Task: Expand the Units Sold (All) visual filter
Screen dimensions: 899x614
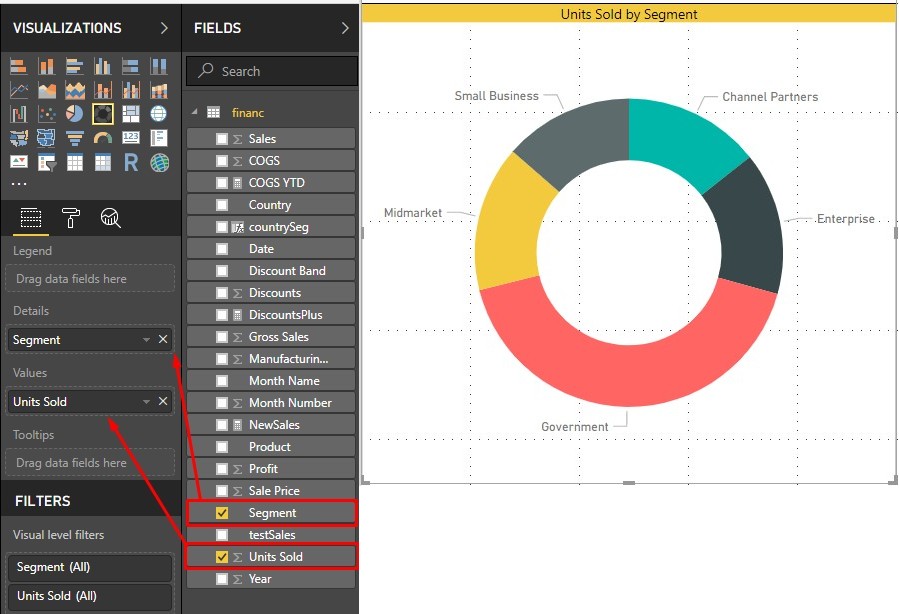Action: point(90,596)
